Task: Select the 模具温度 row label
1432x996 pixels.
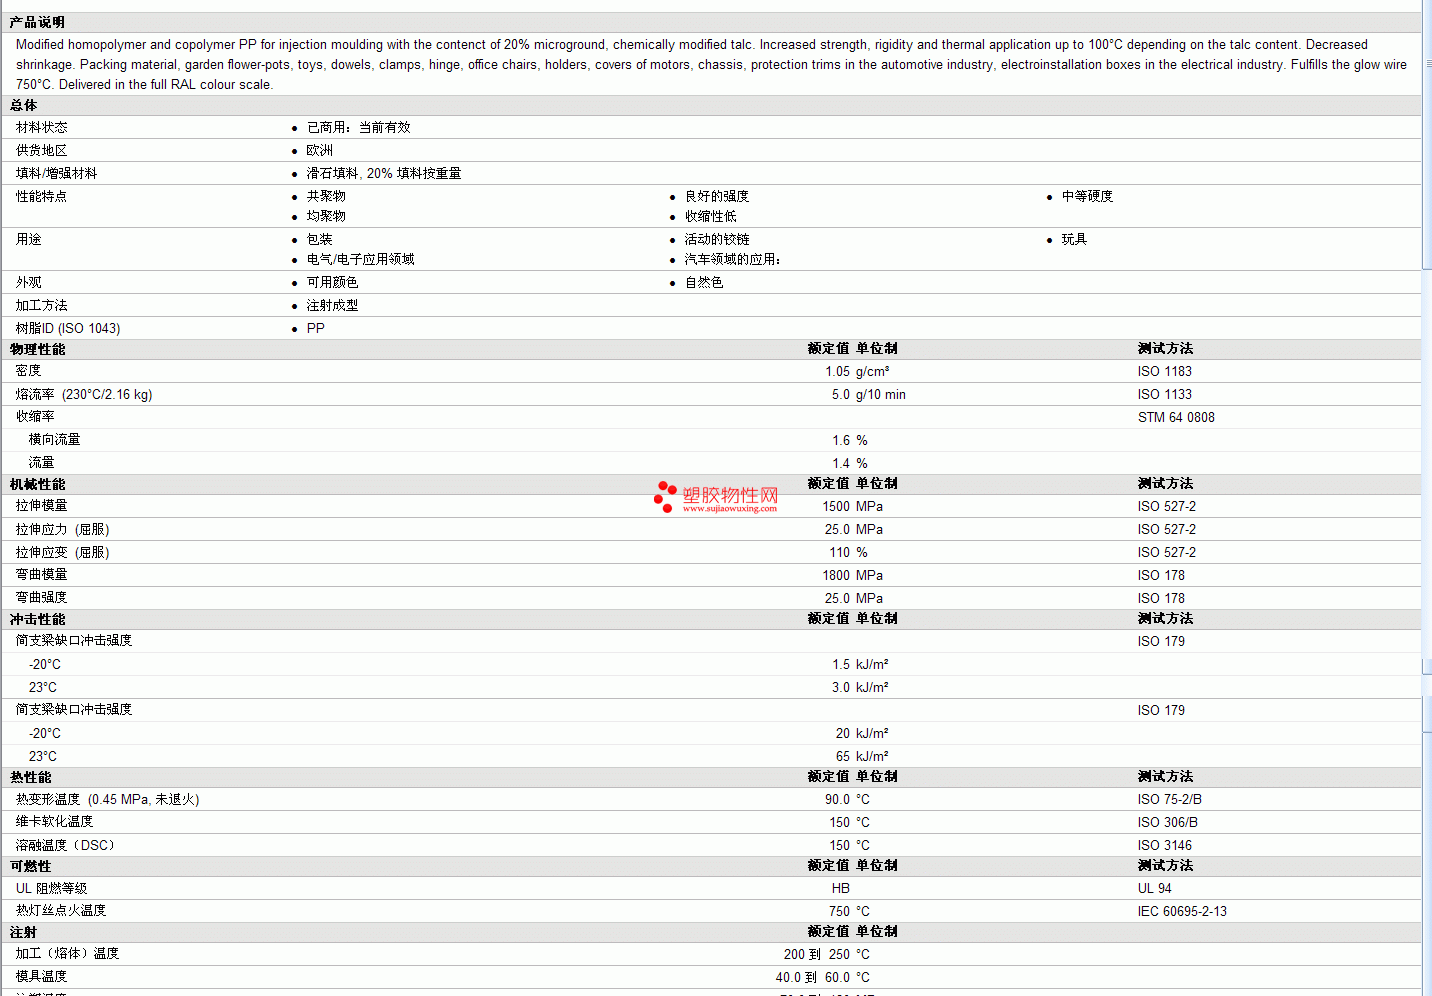Action: click(42, 977)
